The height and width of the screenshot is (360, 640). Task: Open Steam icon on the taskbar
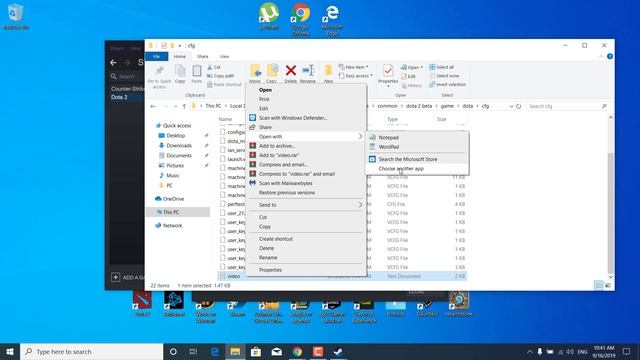click(338, 351)
